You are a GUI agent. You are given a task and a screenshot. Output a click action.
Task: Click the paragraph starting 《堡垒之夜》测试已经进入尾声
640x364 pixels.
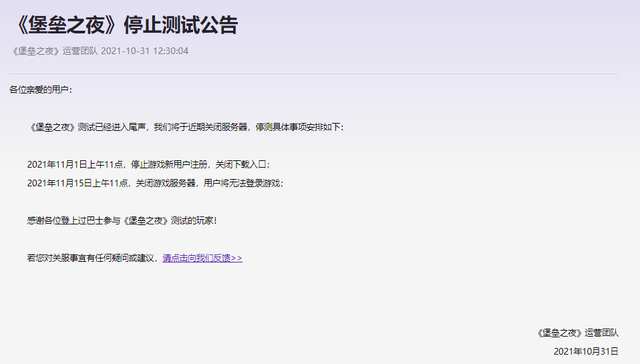[x=186, y=127]
